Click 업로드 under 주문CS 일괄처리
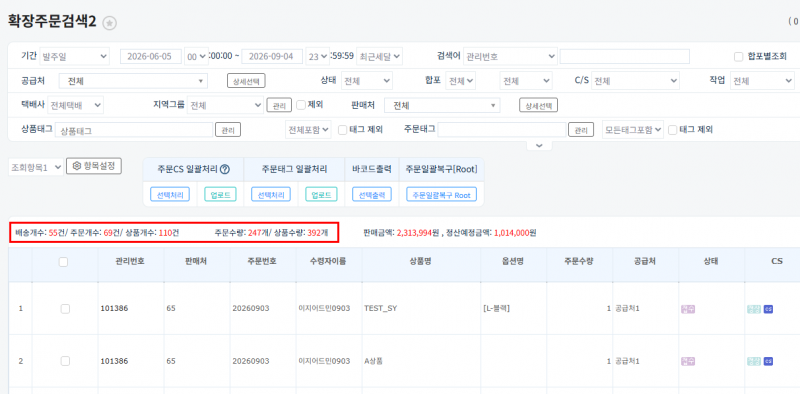The width and height of the screenshot is (800, 394). click(x=220, y=194)
